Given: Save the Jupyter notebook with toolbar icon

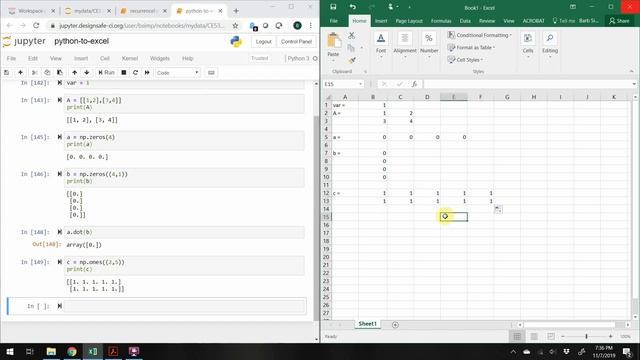Looking at the screenshot, I should (7, 73).
